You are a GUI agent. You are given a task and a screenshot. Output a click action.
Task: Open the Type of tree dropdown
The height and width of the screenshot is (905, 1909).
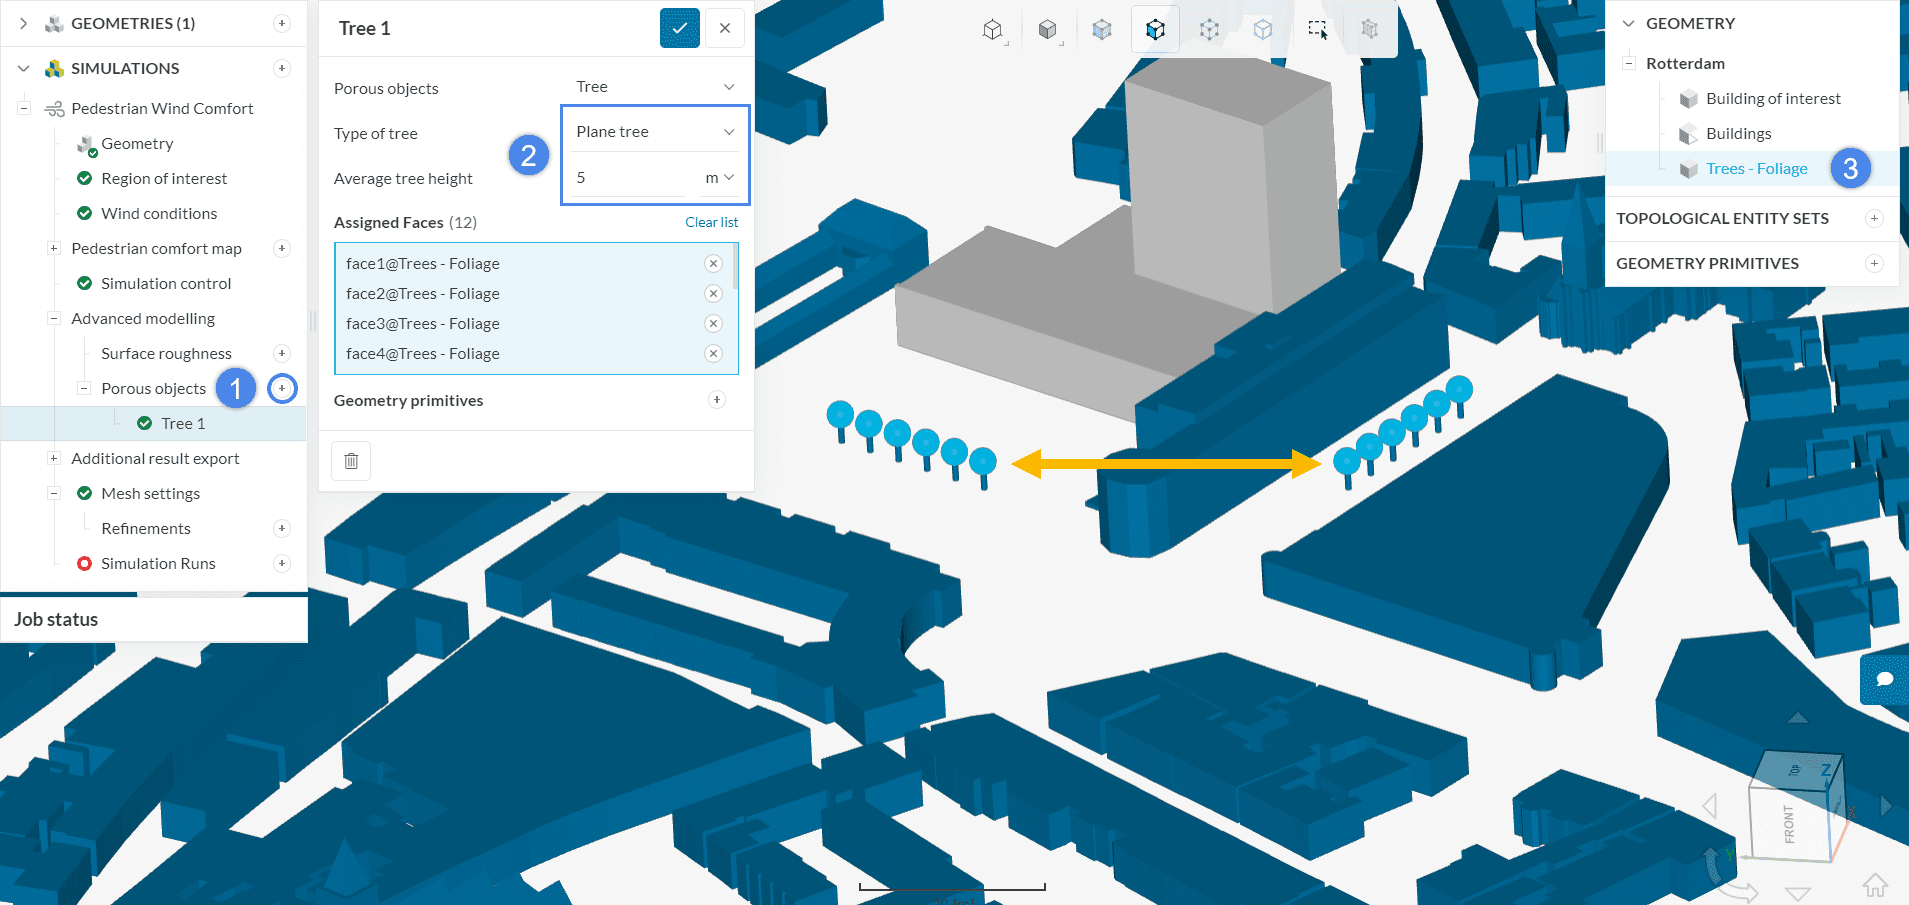[x=654, y=132]
